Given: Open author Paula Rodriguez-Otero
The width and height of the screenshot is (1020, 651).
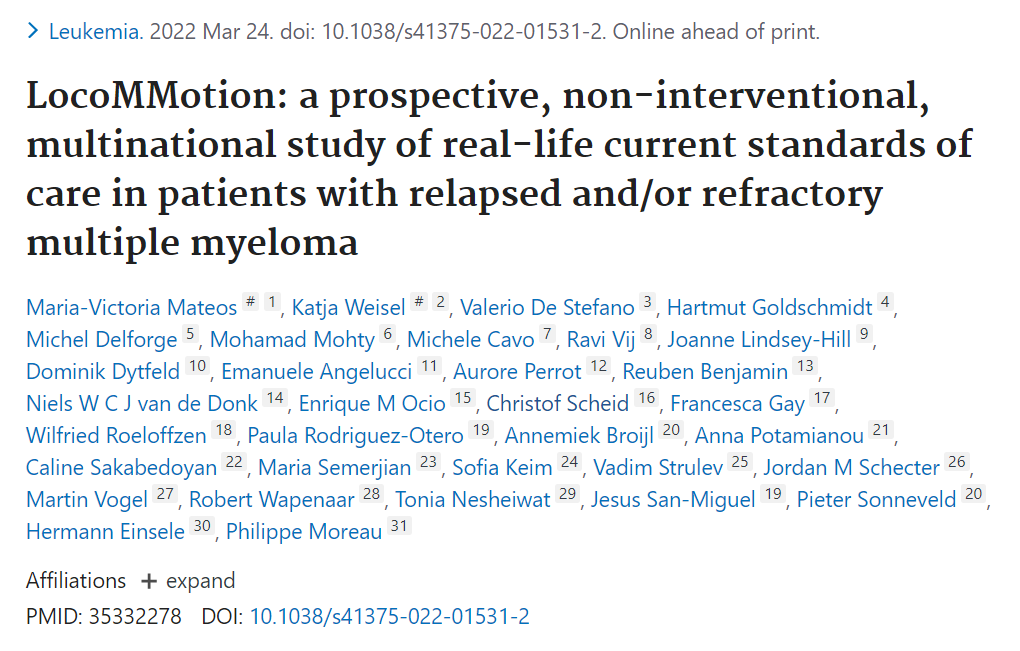Looking at the screenshot, I should [355, 435].
